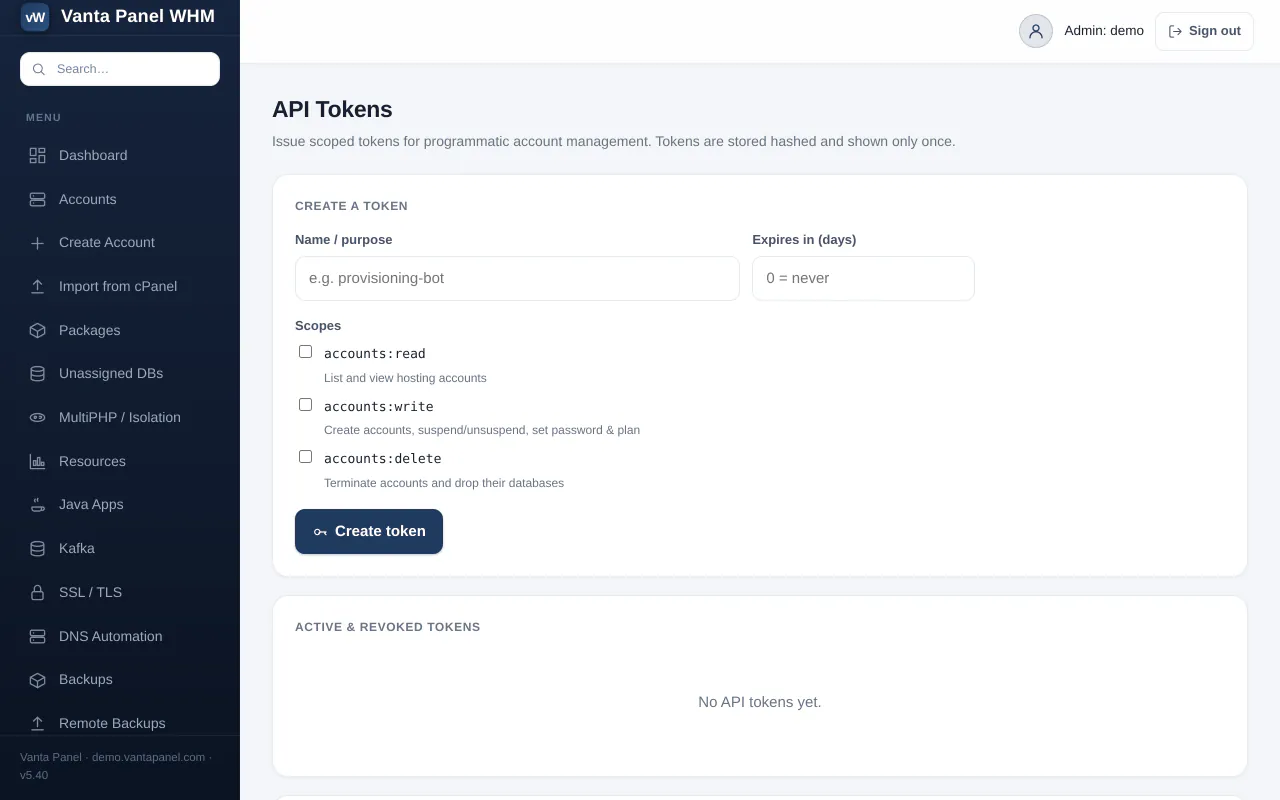Click the Remote Backups upload icon
Screen dimensions: 1280x800
(37, 723)
